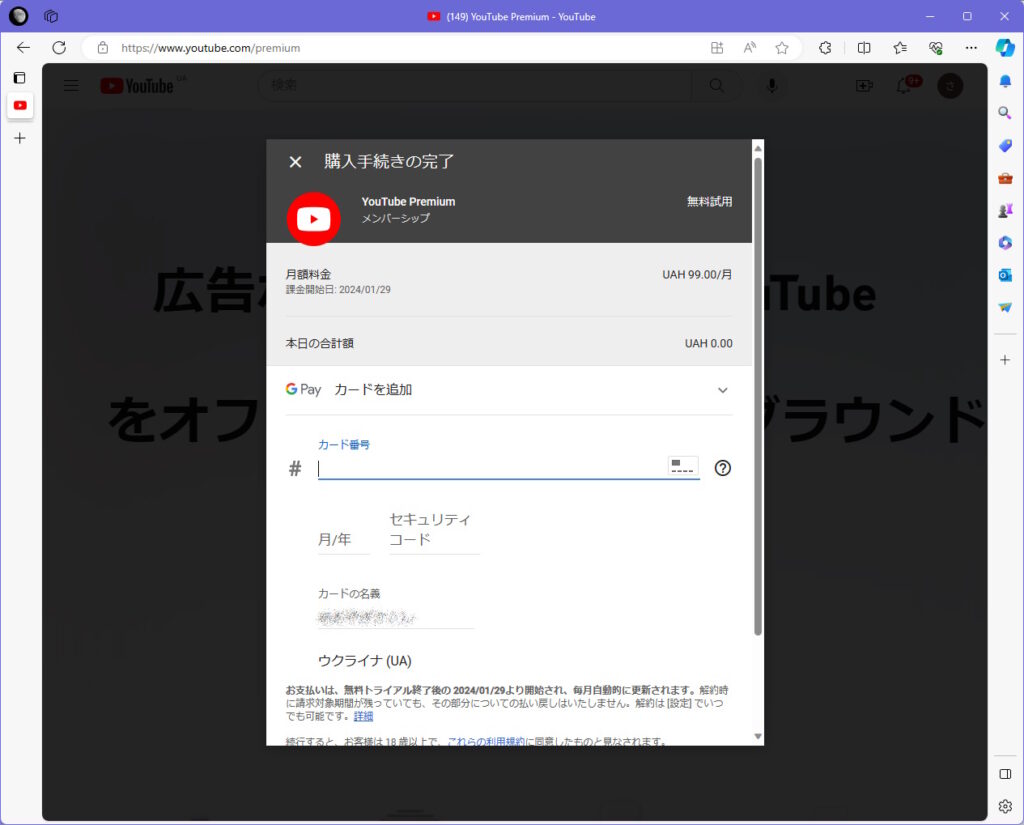1024x825 pixels.
Task: Open the workspaces icon in title bar
Action: (x=51, y=16)
